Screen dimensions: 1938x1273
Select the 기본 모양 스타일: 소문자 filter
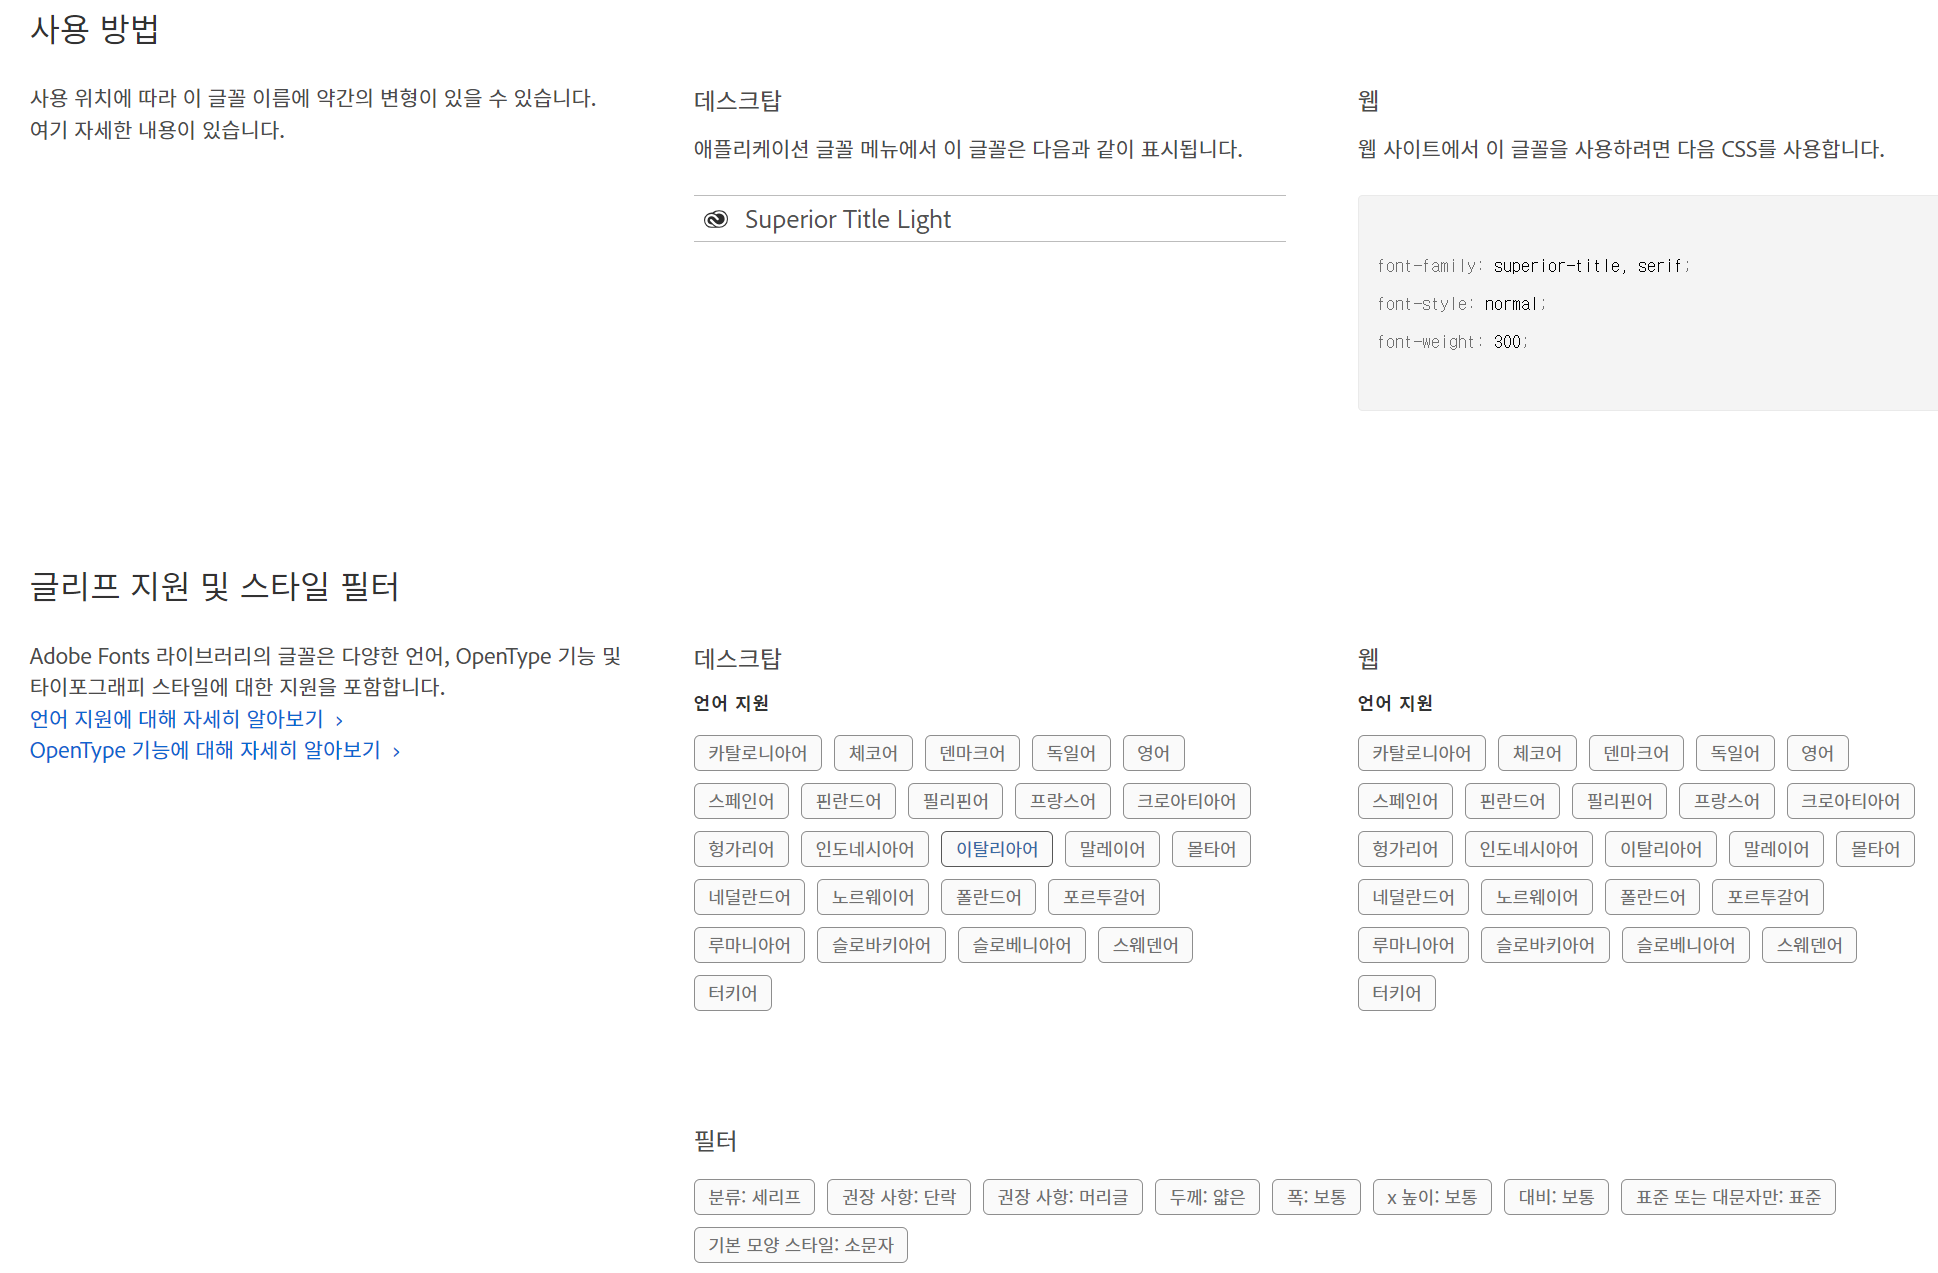800,1245
